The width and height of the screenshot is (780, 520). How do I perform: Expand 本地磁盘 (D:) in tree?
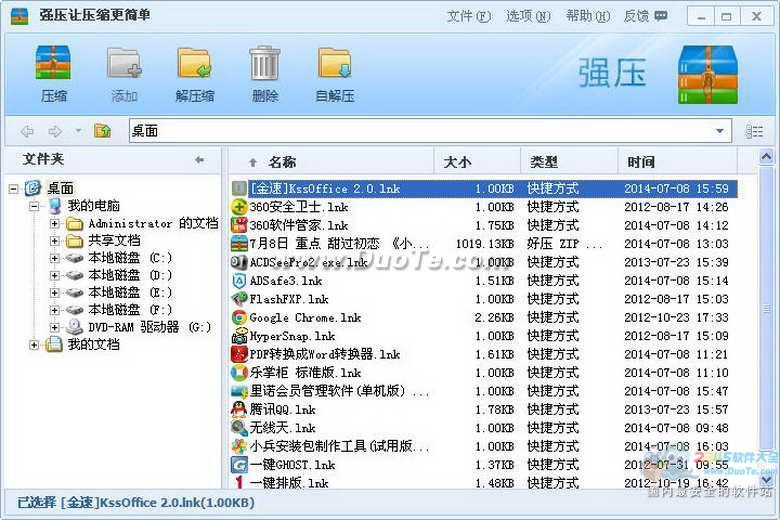[54, 275]
